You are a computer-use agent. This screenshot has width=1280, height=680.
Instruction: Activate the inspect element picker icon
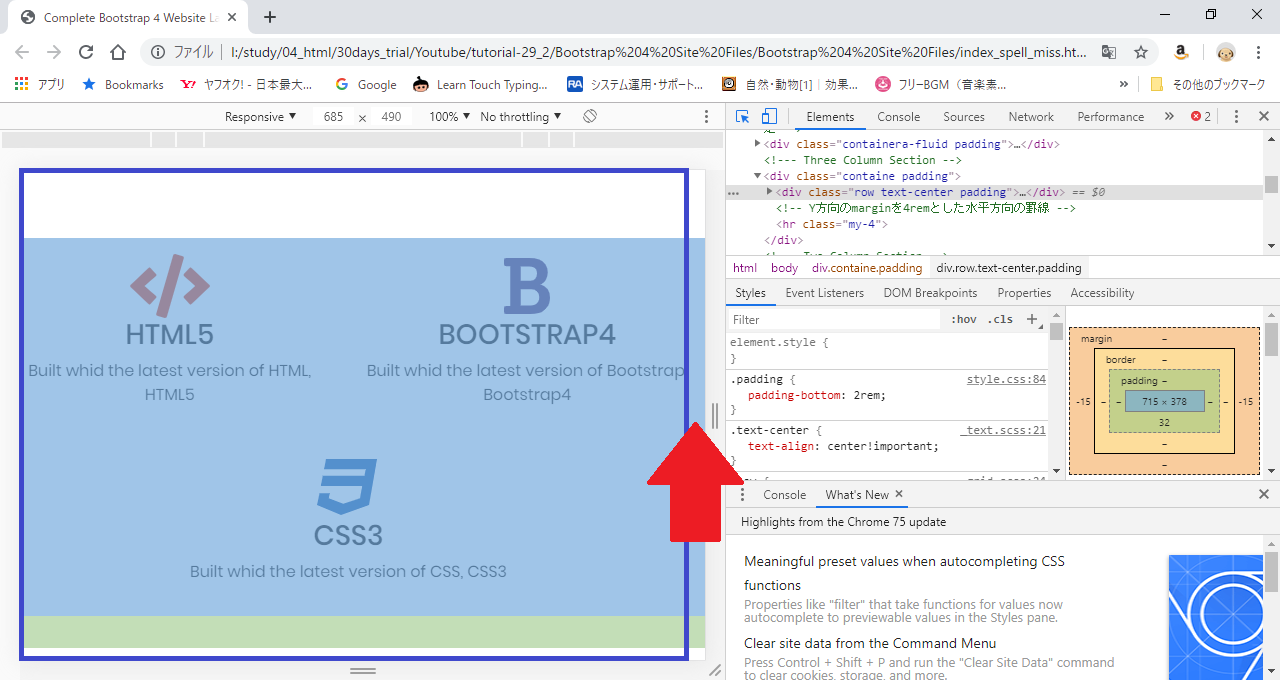[x=742, y=117]
